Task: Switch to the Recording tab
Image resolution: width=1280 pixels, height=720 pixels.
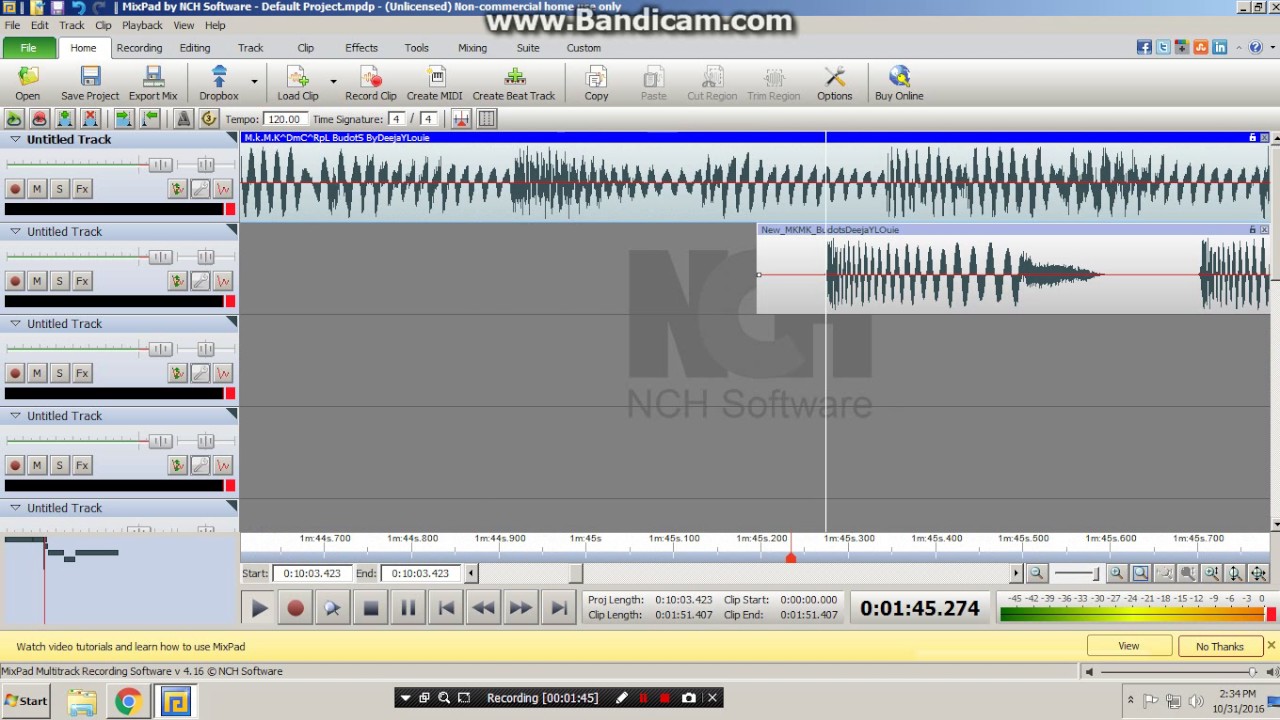Action: click(x=139, y=48)
